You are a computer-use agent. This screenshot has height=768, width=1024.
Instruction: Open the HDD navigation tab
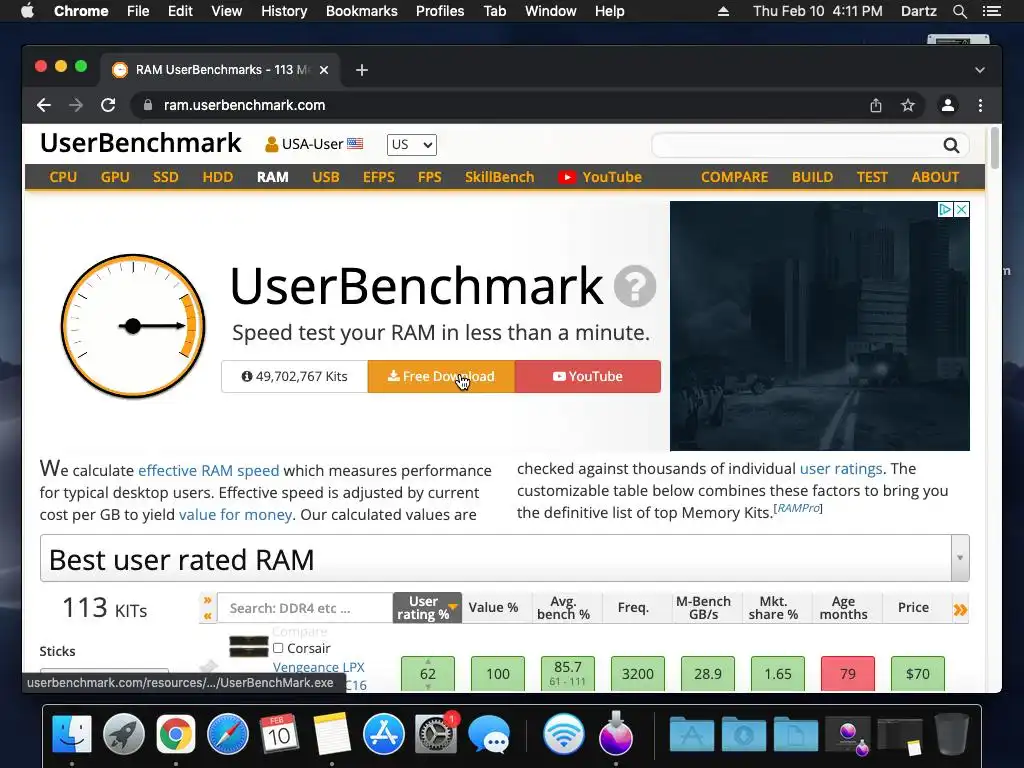click(217, 177)
